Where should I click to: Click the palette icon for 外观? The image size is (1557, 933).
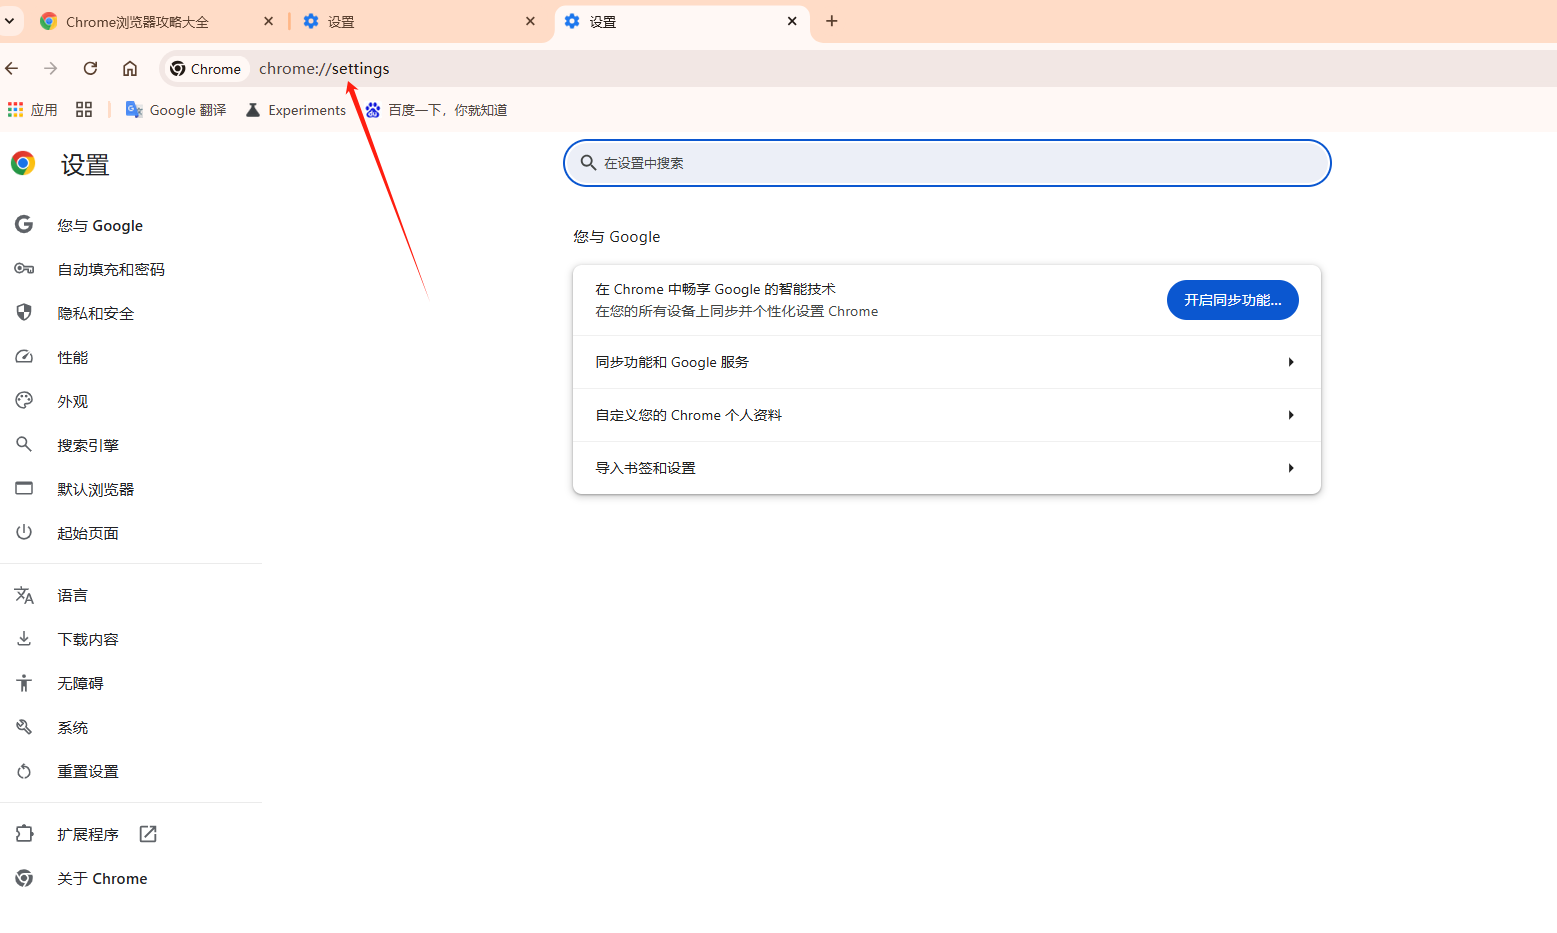(x=24, y=401)
